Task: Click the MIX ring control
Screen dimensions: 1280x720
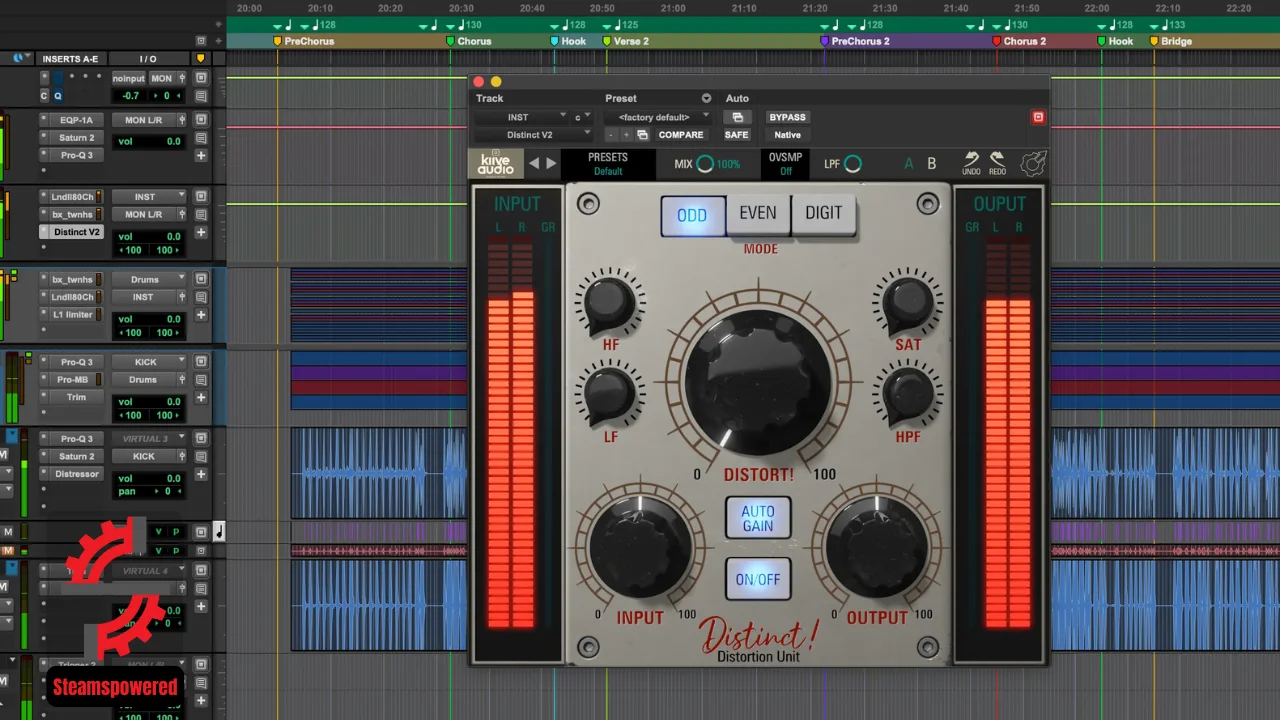Action: 705,164
